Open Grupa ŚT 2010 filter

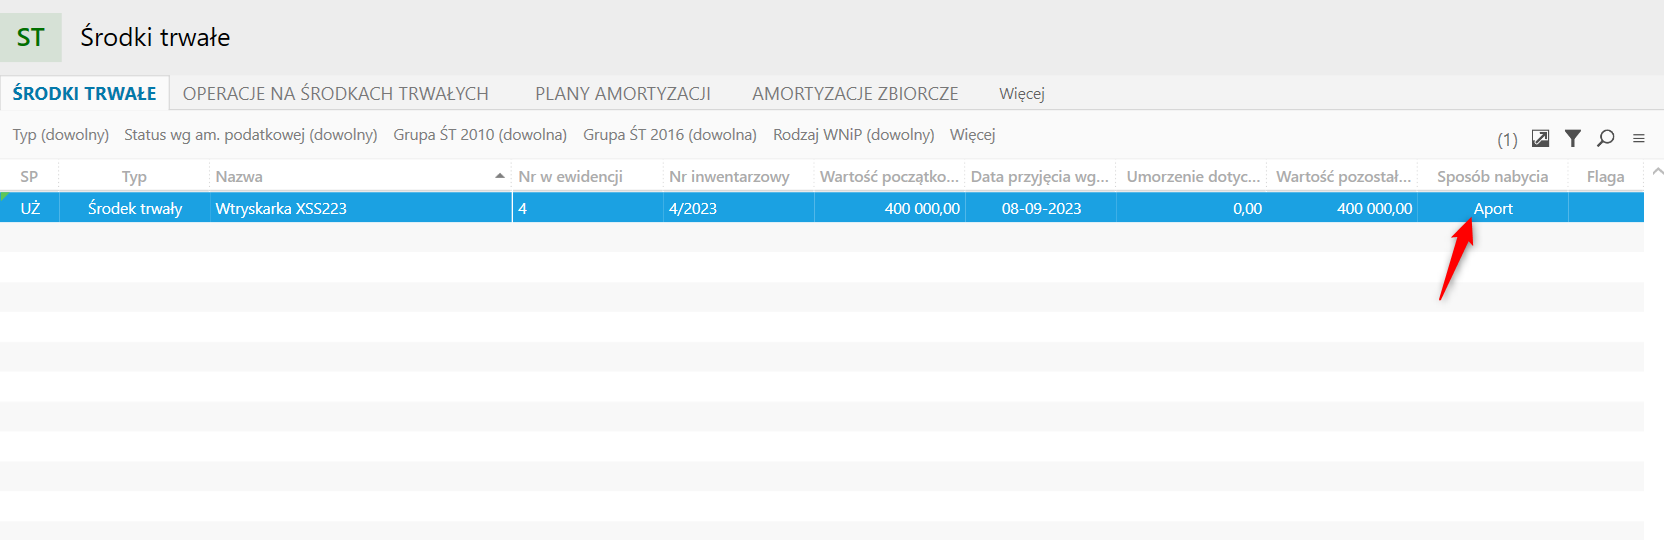480,134
